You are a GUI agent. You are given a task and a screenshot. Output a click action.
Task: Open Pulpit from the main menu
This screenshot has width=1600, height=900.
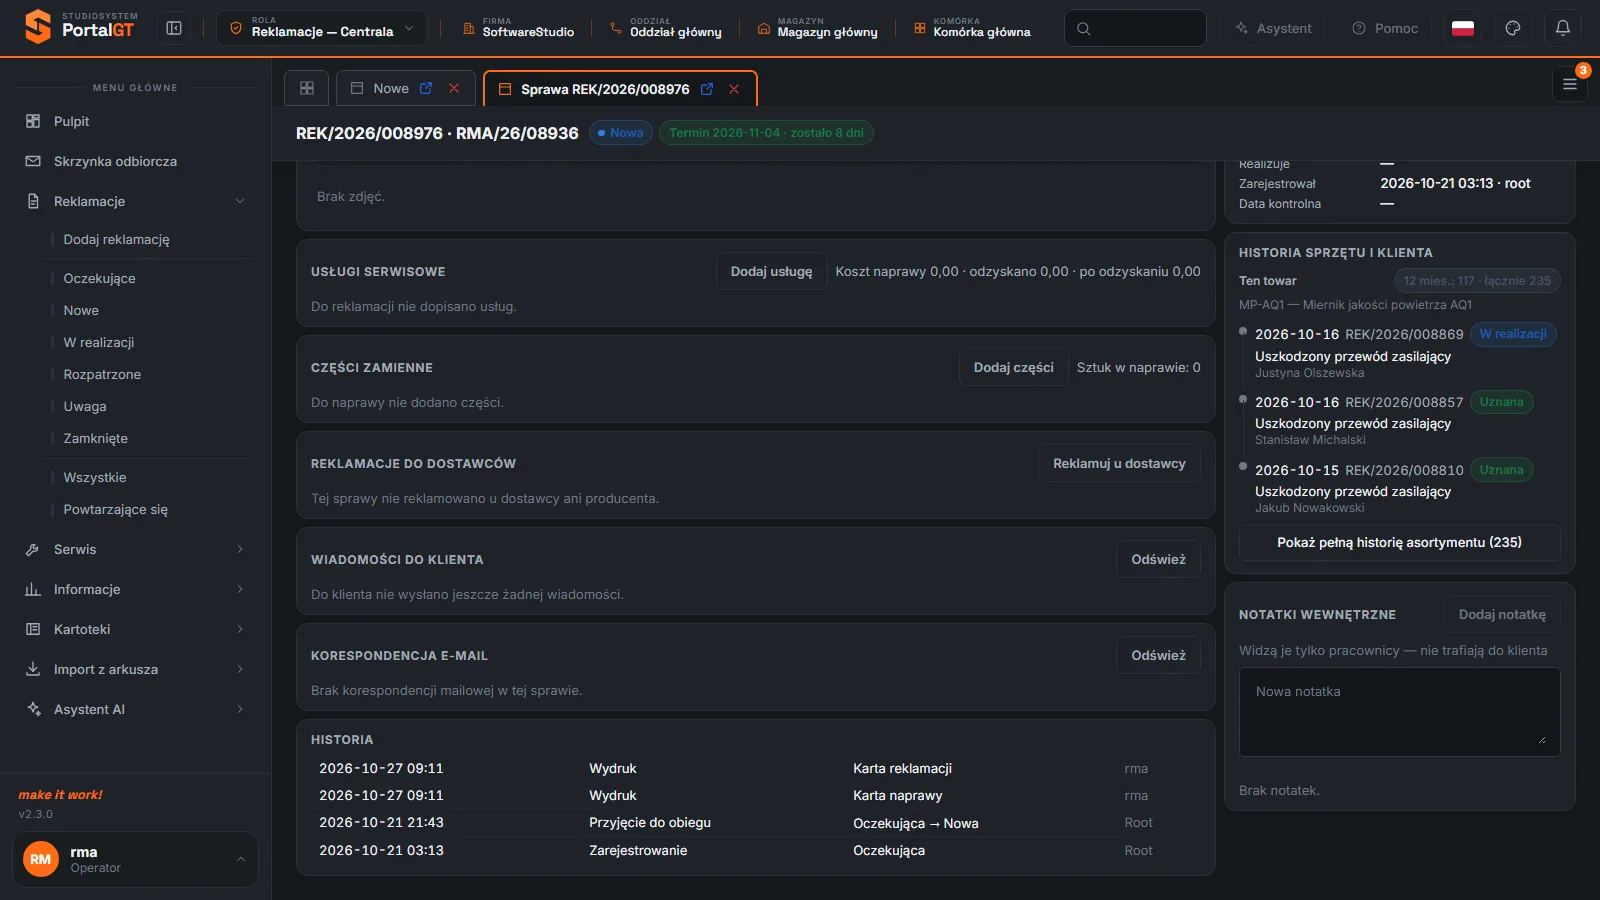[135, 121]
